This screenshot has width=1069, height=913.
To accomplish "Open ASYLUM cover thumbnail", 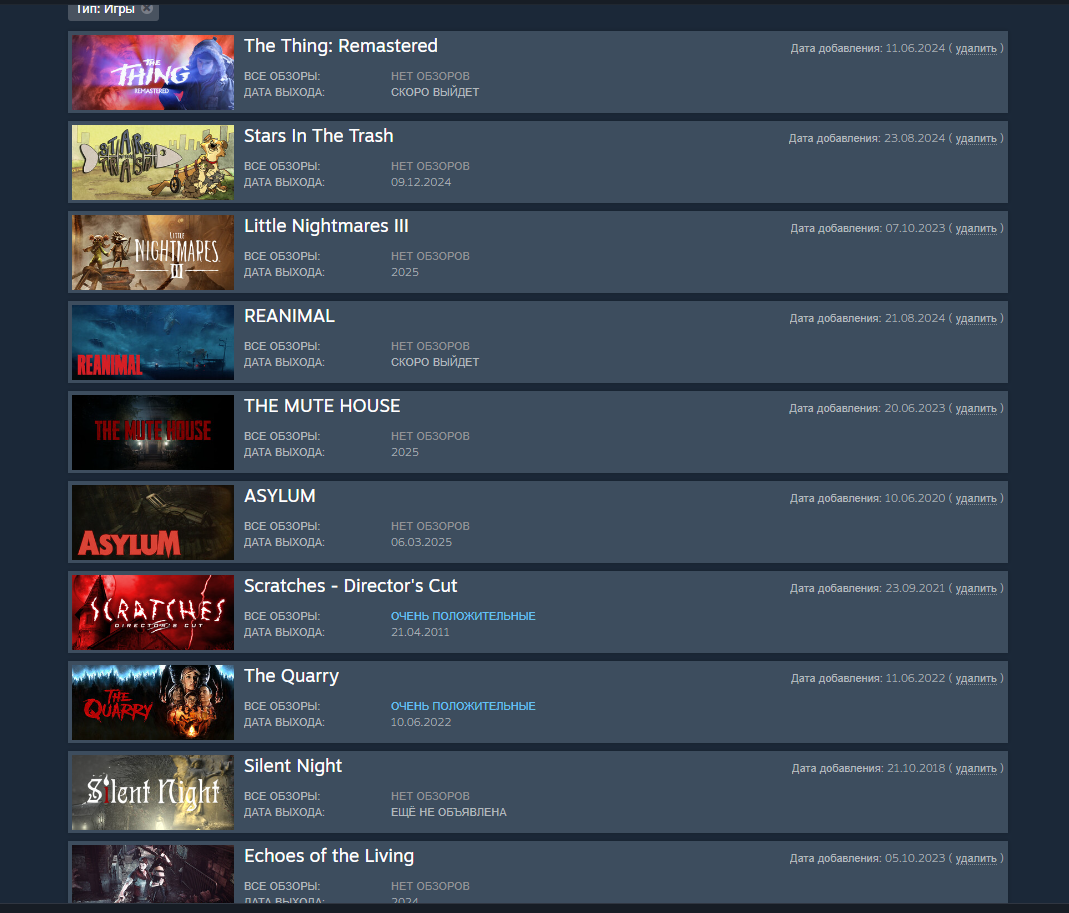I will [153, 522].
